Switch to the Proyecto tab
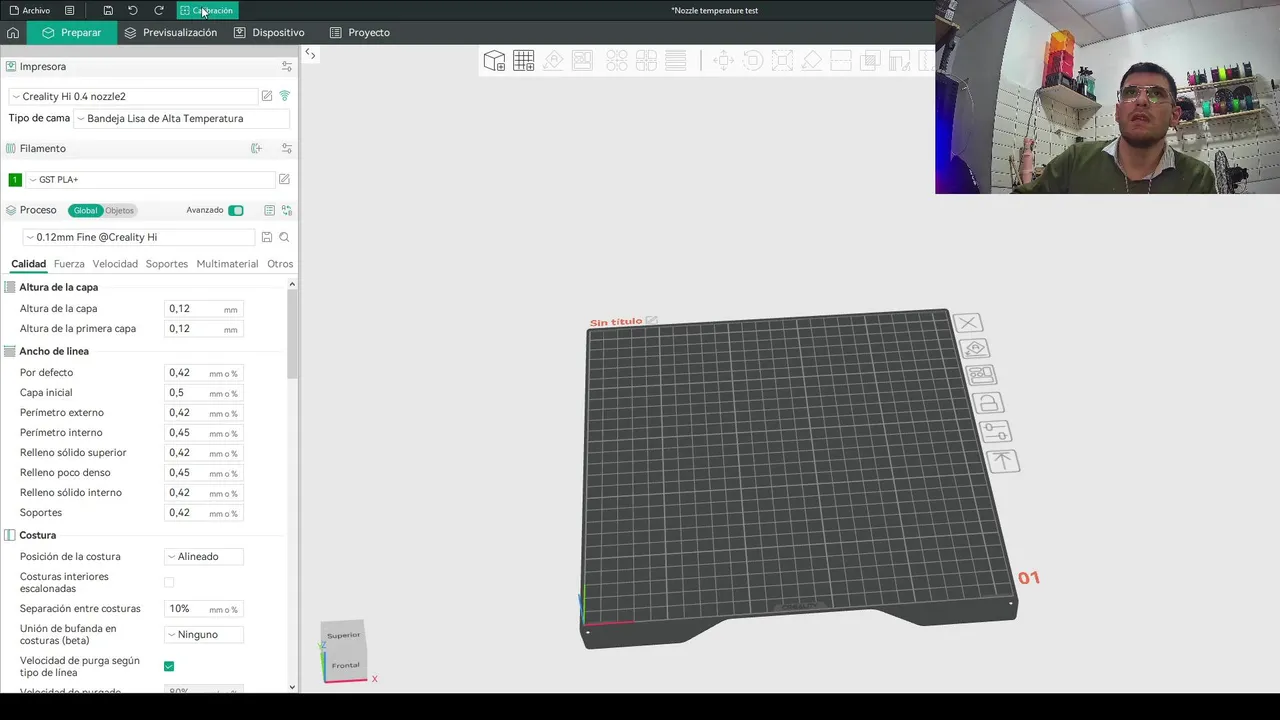 tap(359, 33)
